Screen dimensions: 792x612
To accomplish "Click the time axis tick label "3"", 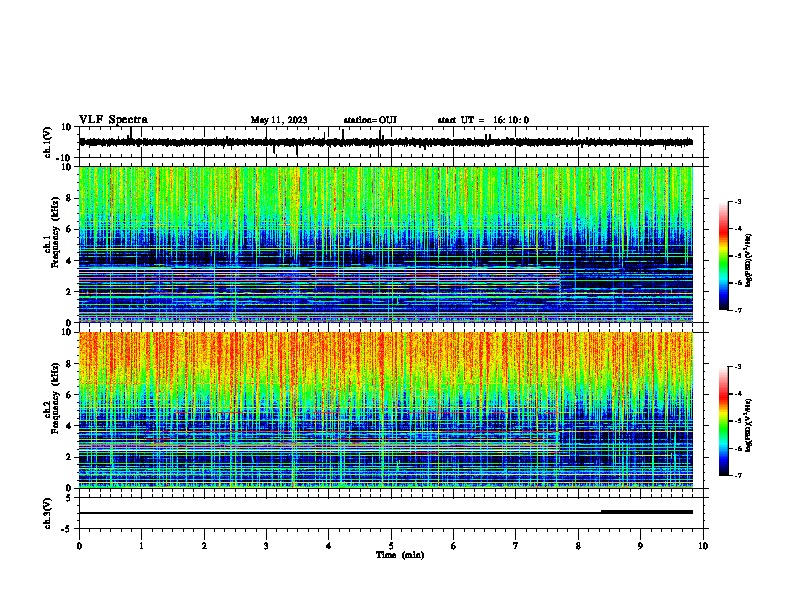I will [x=266, y=546].
